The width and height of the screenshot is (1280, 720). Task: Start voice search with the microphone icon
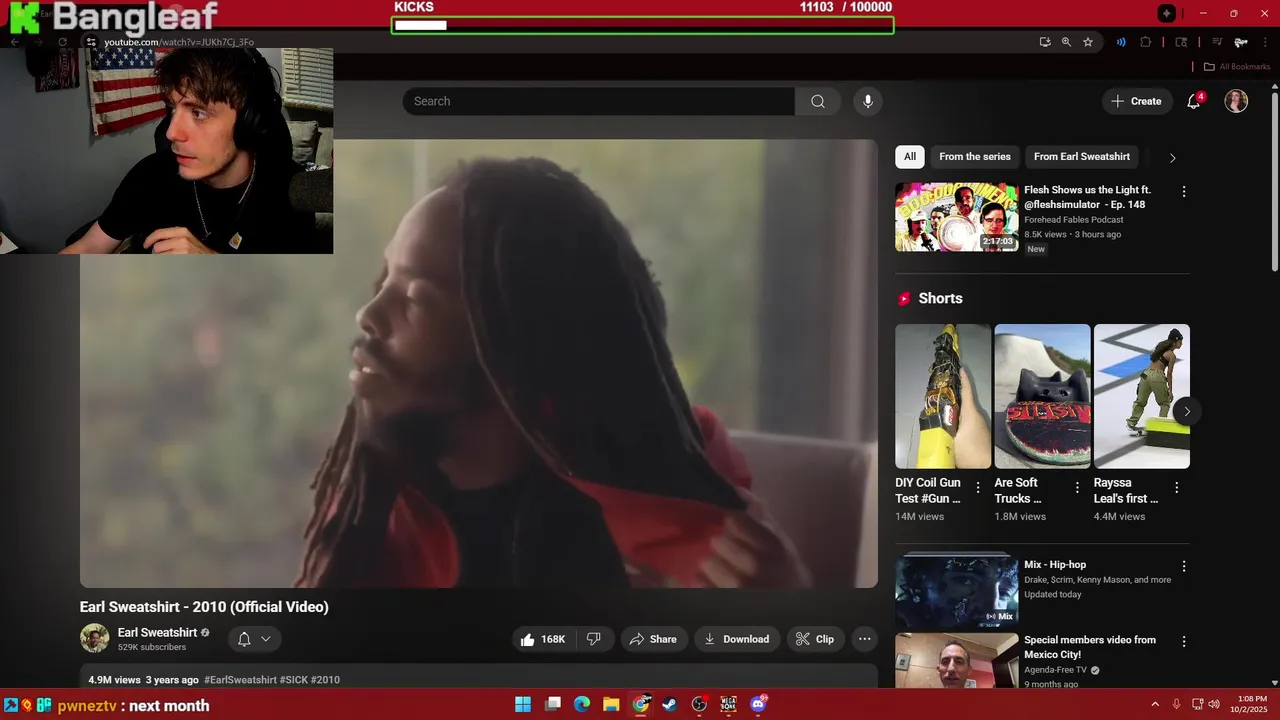click(868, 101)
